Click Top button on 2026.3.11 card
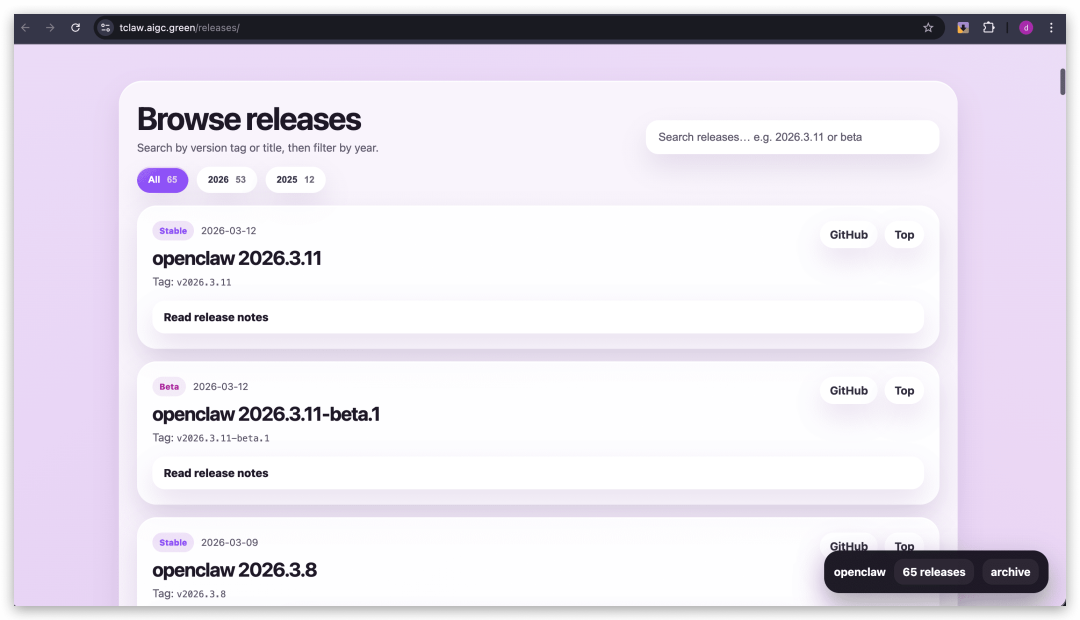Image resolution: width=1080 pixels, height=620 pixels. click(x=904, y=235)
